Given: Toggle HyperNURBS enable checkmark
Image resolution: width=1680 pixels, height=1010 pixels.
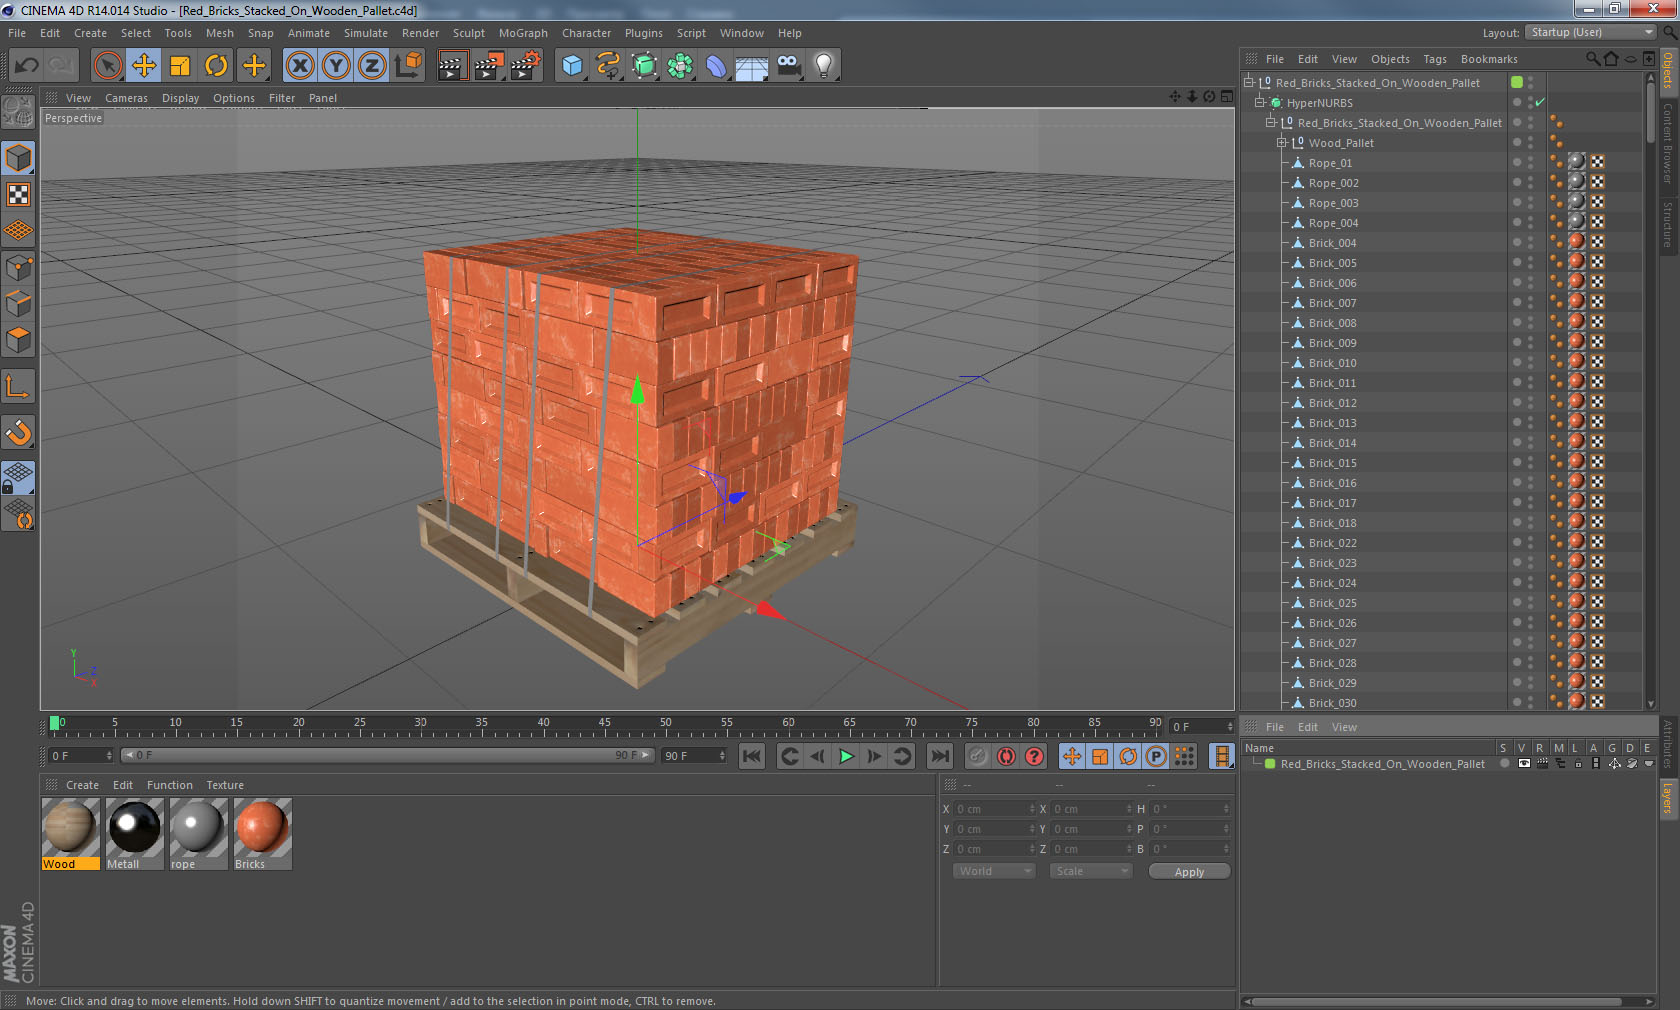Looking at the screenshot, I should click(x=1540, y=103).
